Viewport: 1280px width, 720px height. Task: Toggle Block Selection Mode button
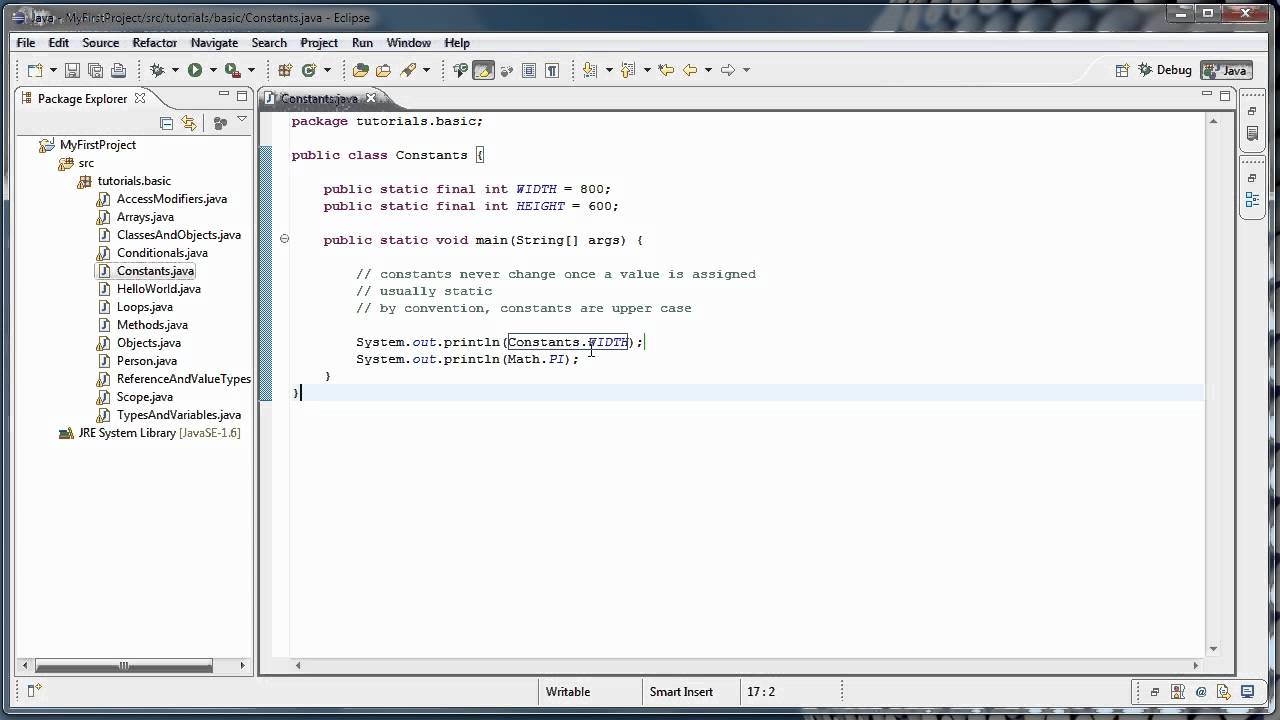529,70
